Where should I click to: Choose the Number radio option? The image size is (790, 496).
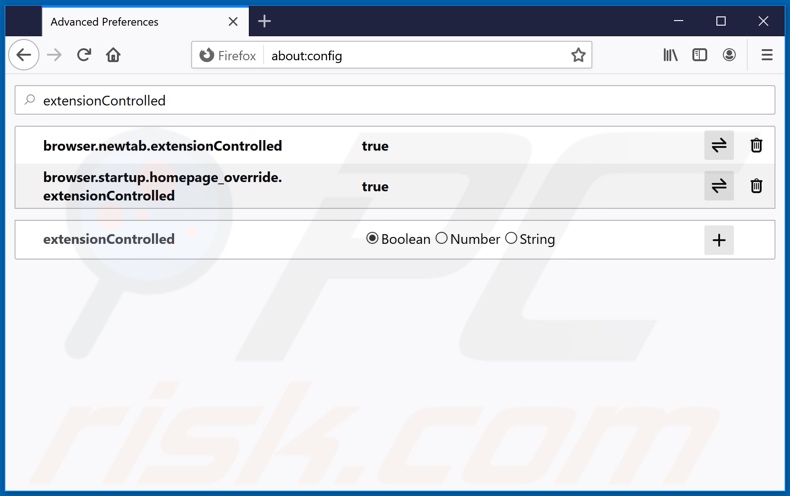click(x=442, y=239)
